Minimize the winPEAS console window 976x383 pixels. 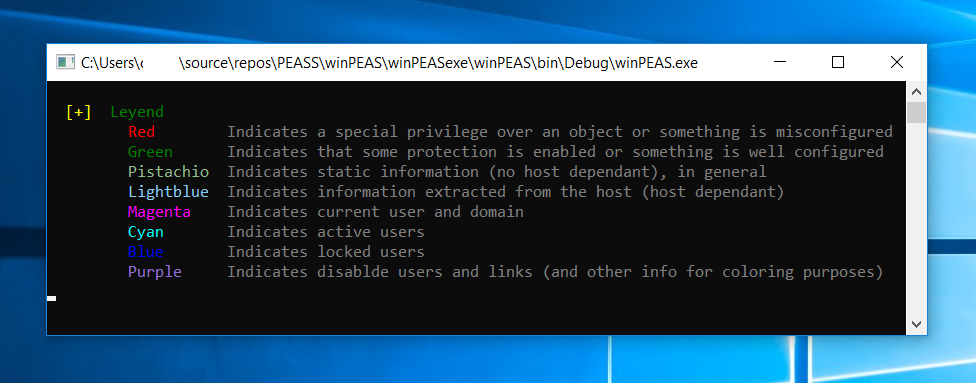point(780,62)
